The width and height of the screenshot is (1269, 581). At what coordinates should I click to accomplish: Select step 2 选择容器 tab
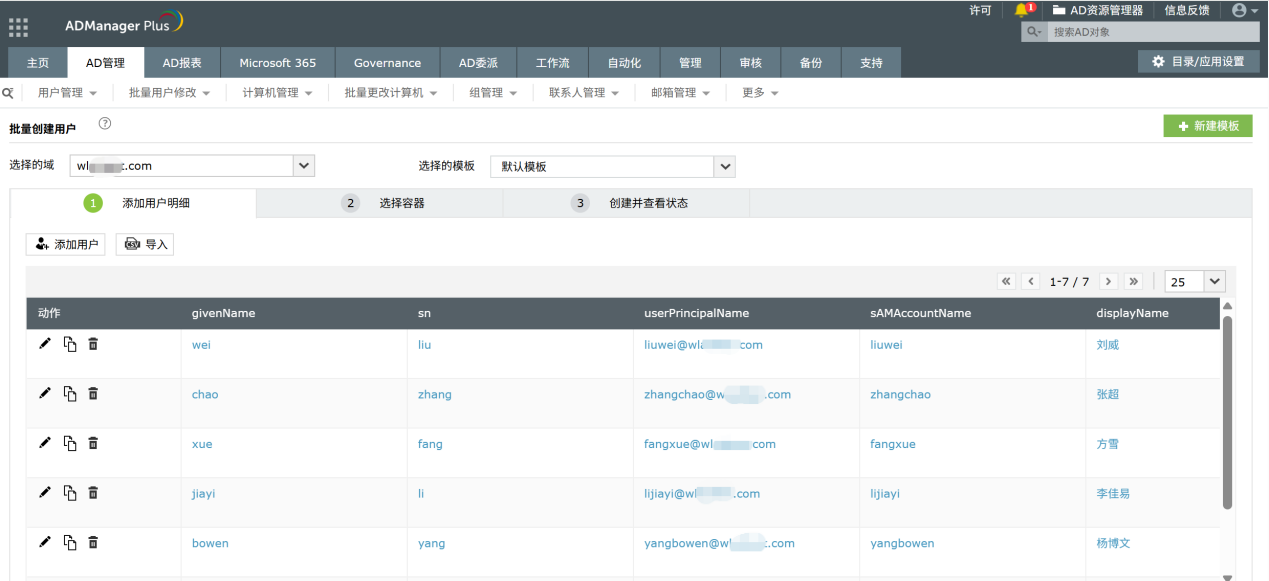pyautogui.click(x=380, y=203)
